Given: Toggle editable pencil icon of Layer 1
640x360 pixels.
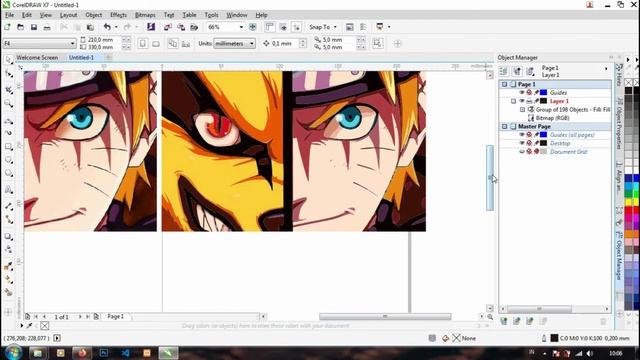Looking at the screenshot, I should tap(536, 101).
